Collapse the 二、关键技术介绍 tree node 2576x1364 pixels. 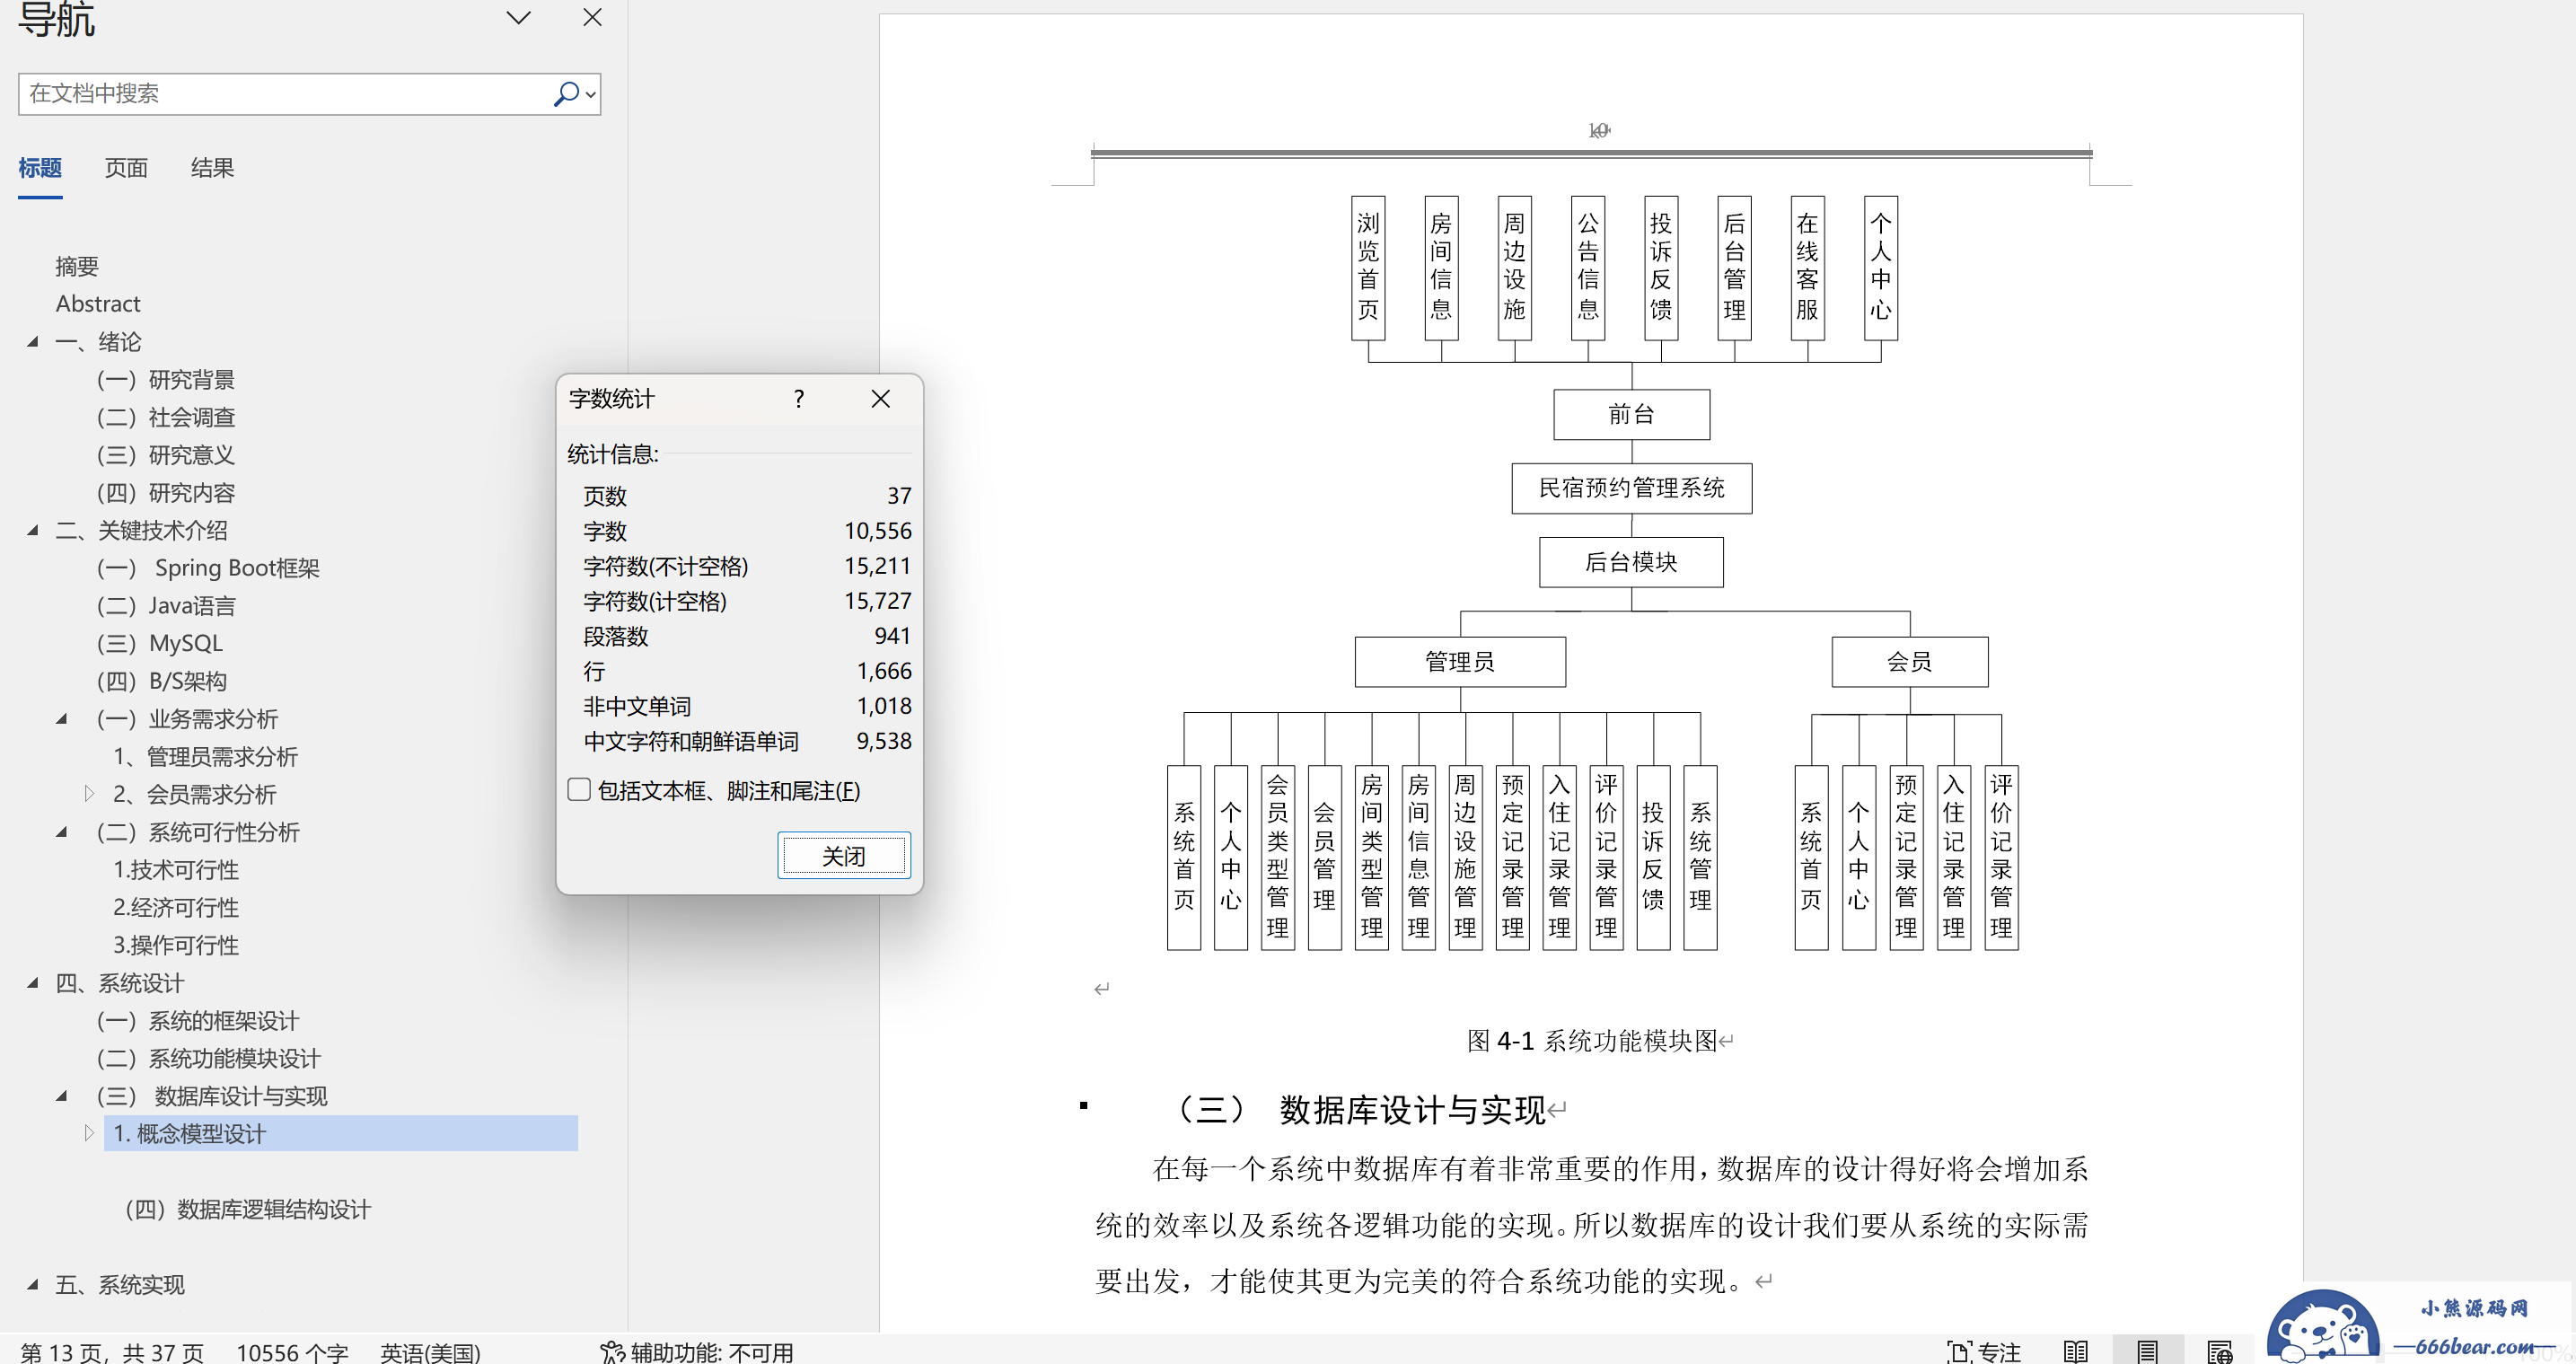pyautogui.click(x=33, y=530)
